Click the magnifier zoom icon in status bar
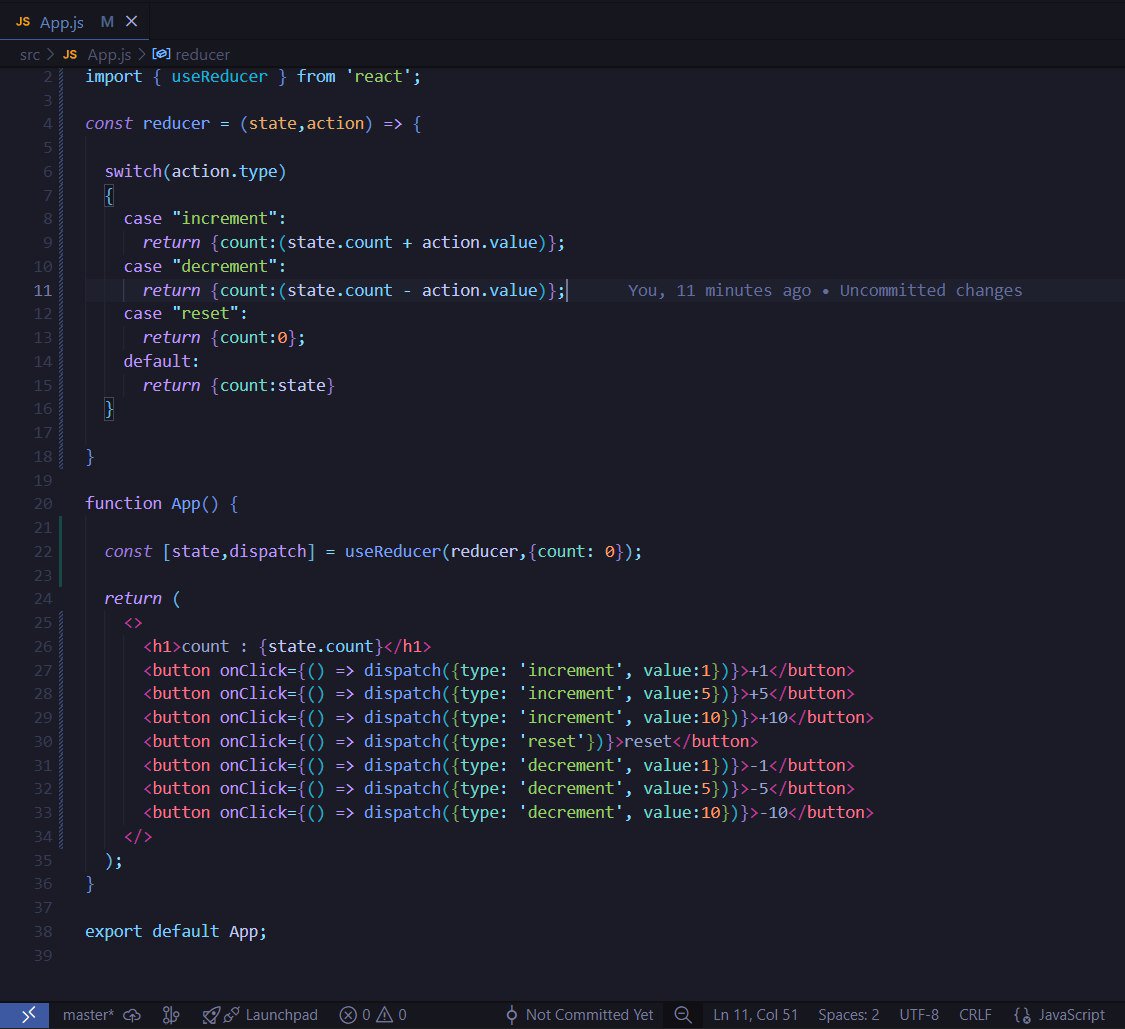The width and height of the screenshot is (1125, 1029). [x=683, y=1015]
